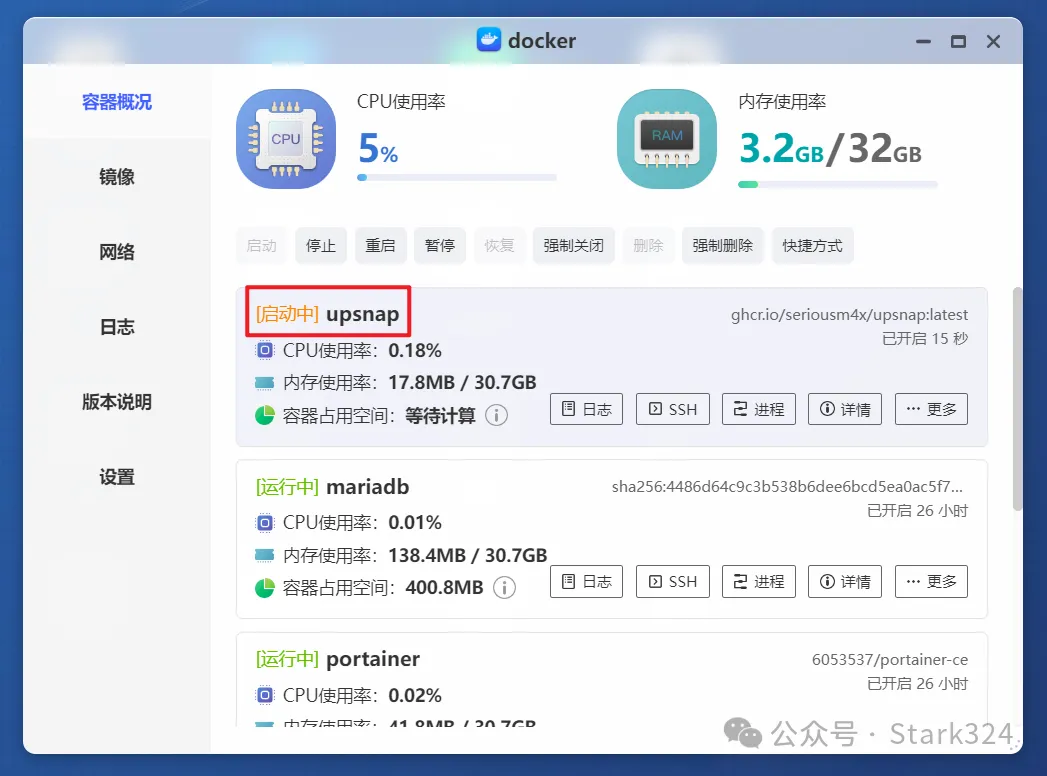
Task: Click the container list vertical scrollbar
Action: (1017, 399)
